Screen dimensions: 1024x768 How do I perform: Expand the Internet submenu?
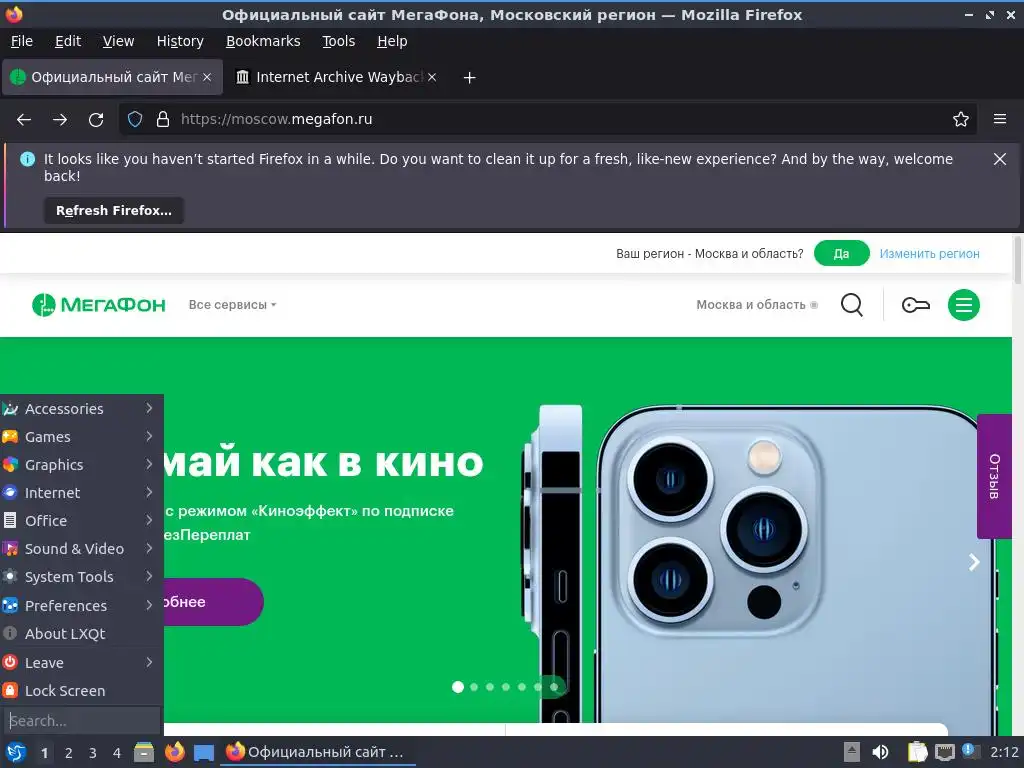80,493
